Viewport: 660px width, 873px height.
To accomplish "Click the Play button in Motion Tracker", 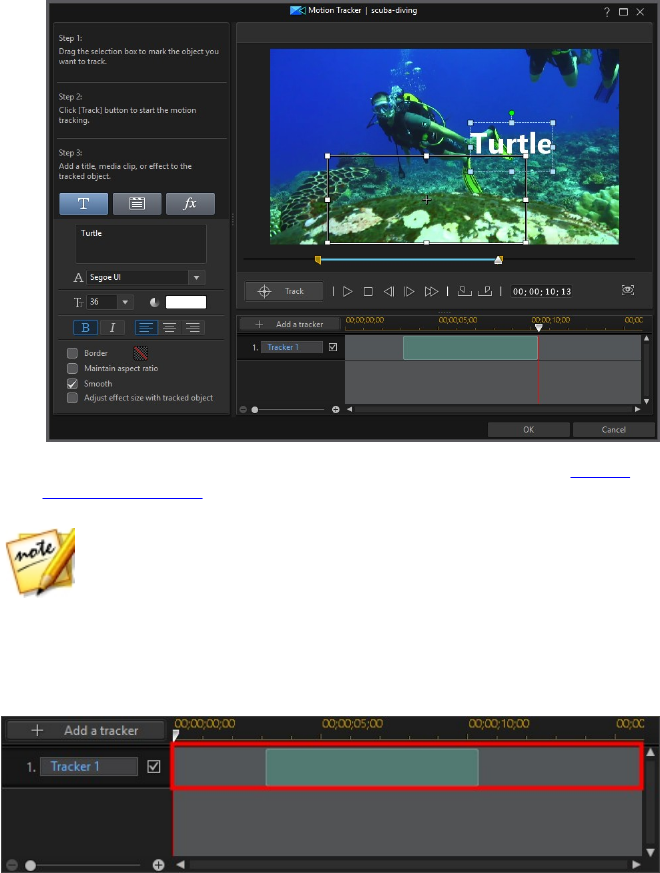I will tap(348, 291).
